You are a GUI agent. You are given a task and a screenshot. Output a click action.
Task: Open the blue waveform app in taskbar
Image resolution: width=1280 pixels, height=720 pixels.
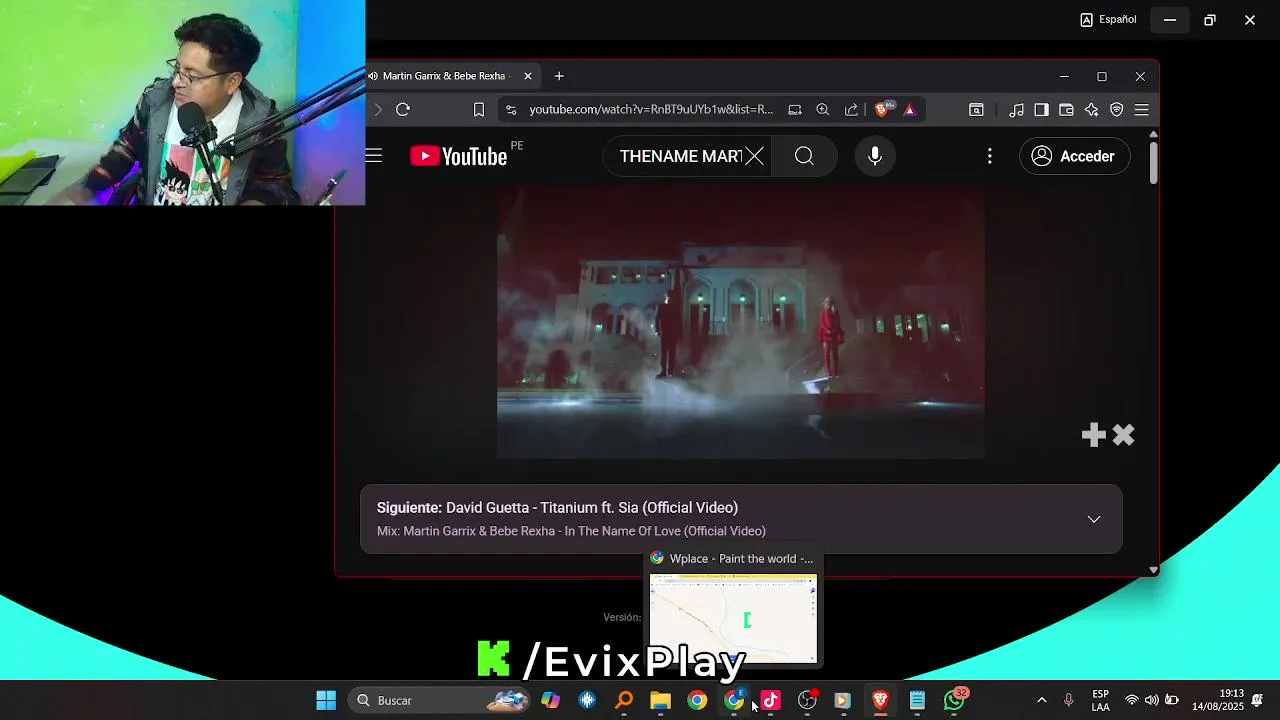click(587, 700)
